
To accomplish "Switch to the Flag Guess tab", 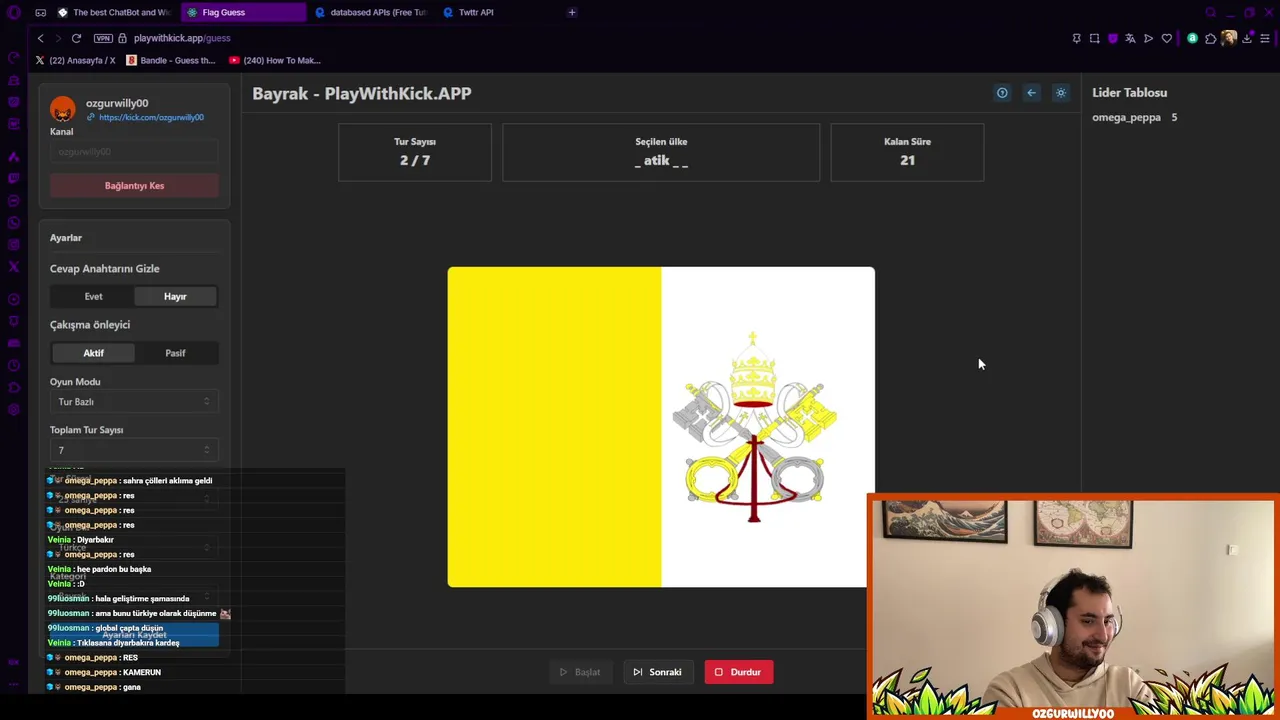I will [244, 12].
